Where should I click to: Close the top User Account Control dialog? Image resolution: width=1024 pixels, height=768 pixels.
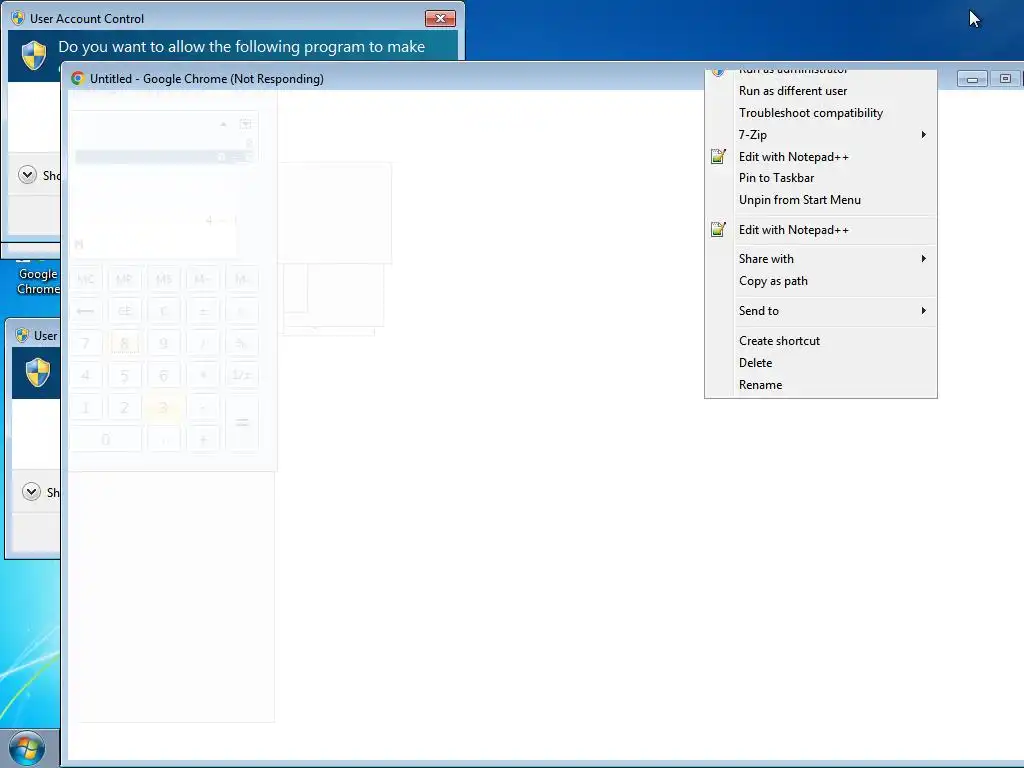coord(440,18)
